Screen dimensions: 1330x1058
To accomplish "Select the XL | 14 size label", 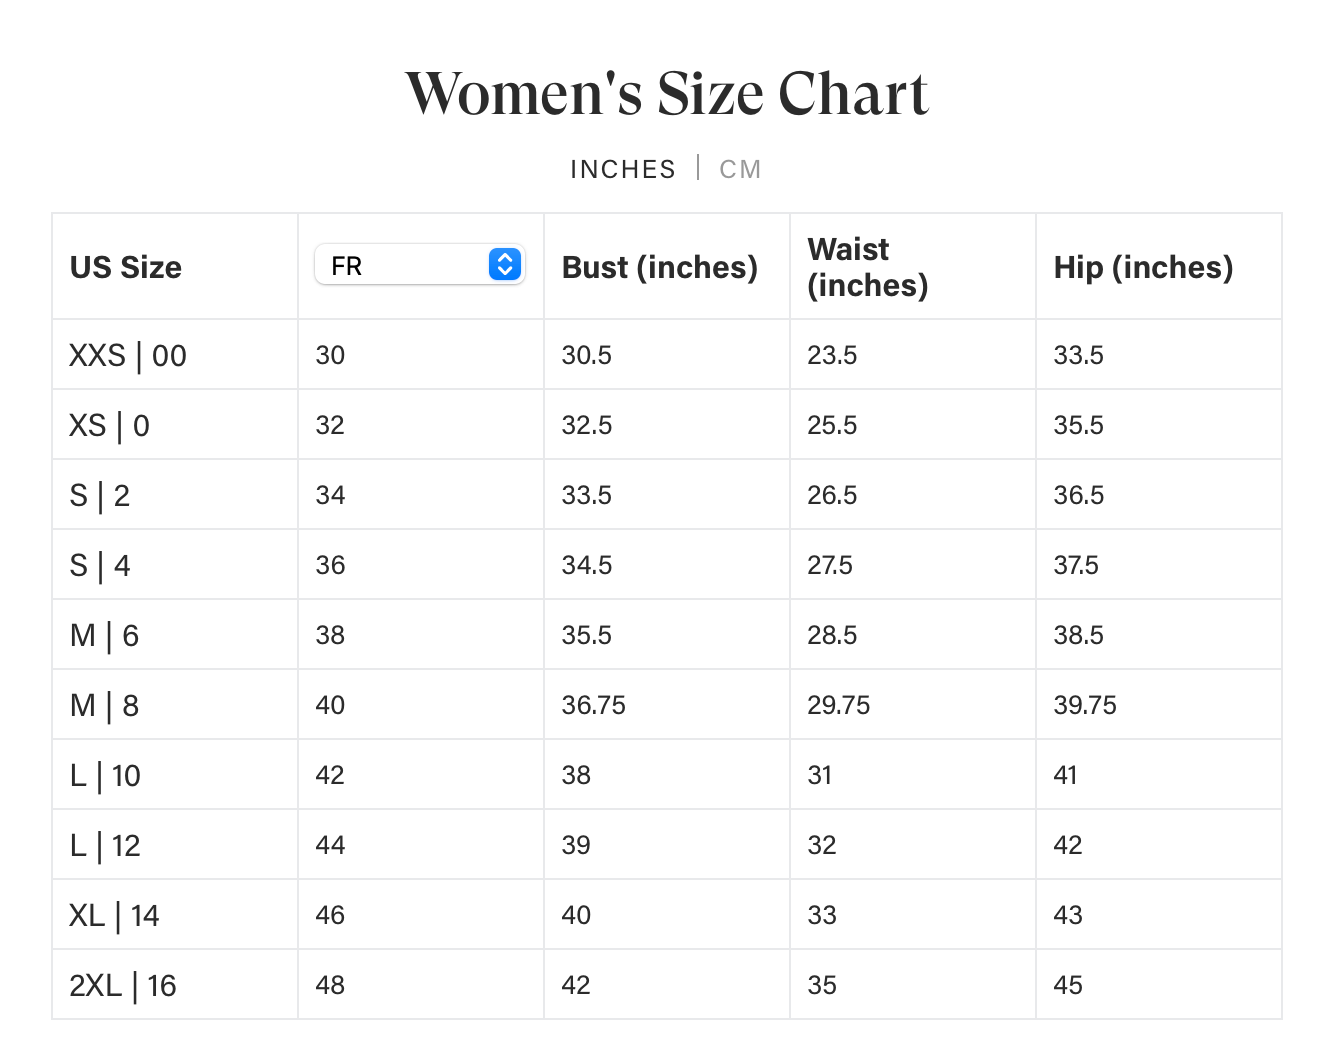I will [x=114, y=916].
